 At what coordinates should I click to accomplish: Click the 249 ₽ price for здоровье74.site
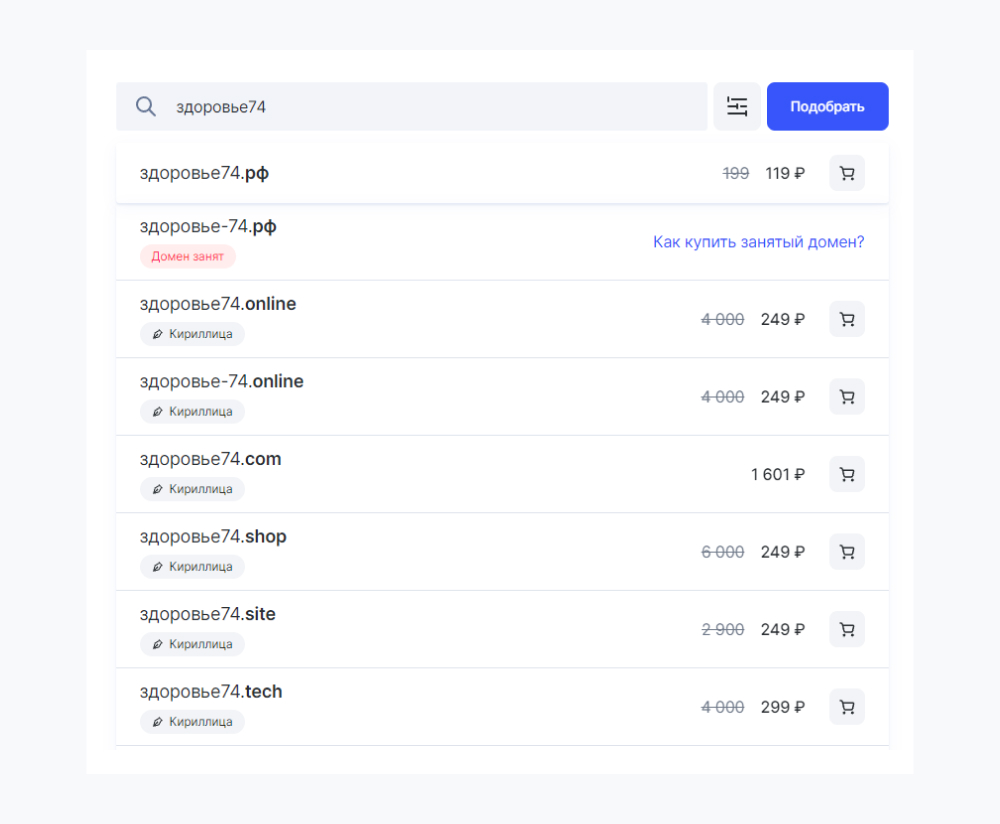coord(782,629)
